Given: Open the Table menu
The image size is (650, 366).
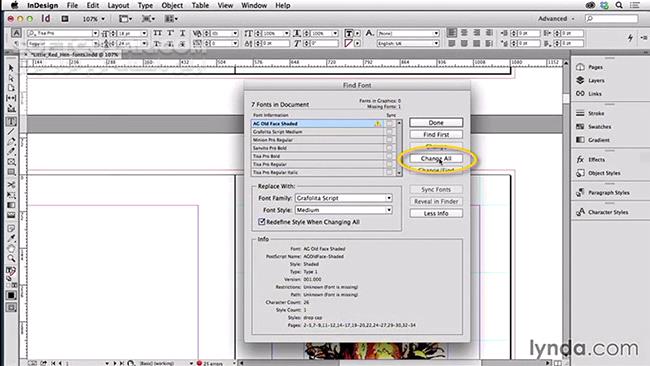Looking at the screenshot, I should (200, 5).
